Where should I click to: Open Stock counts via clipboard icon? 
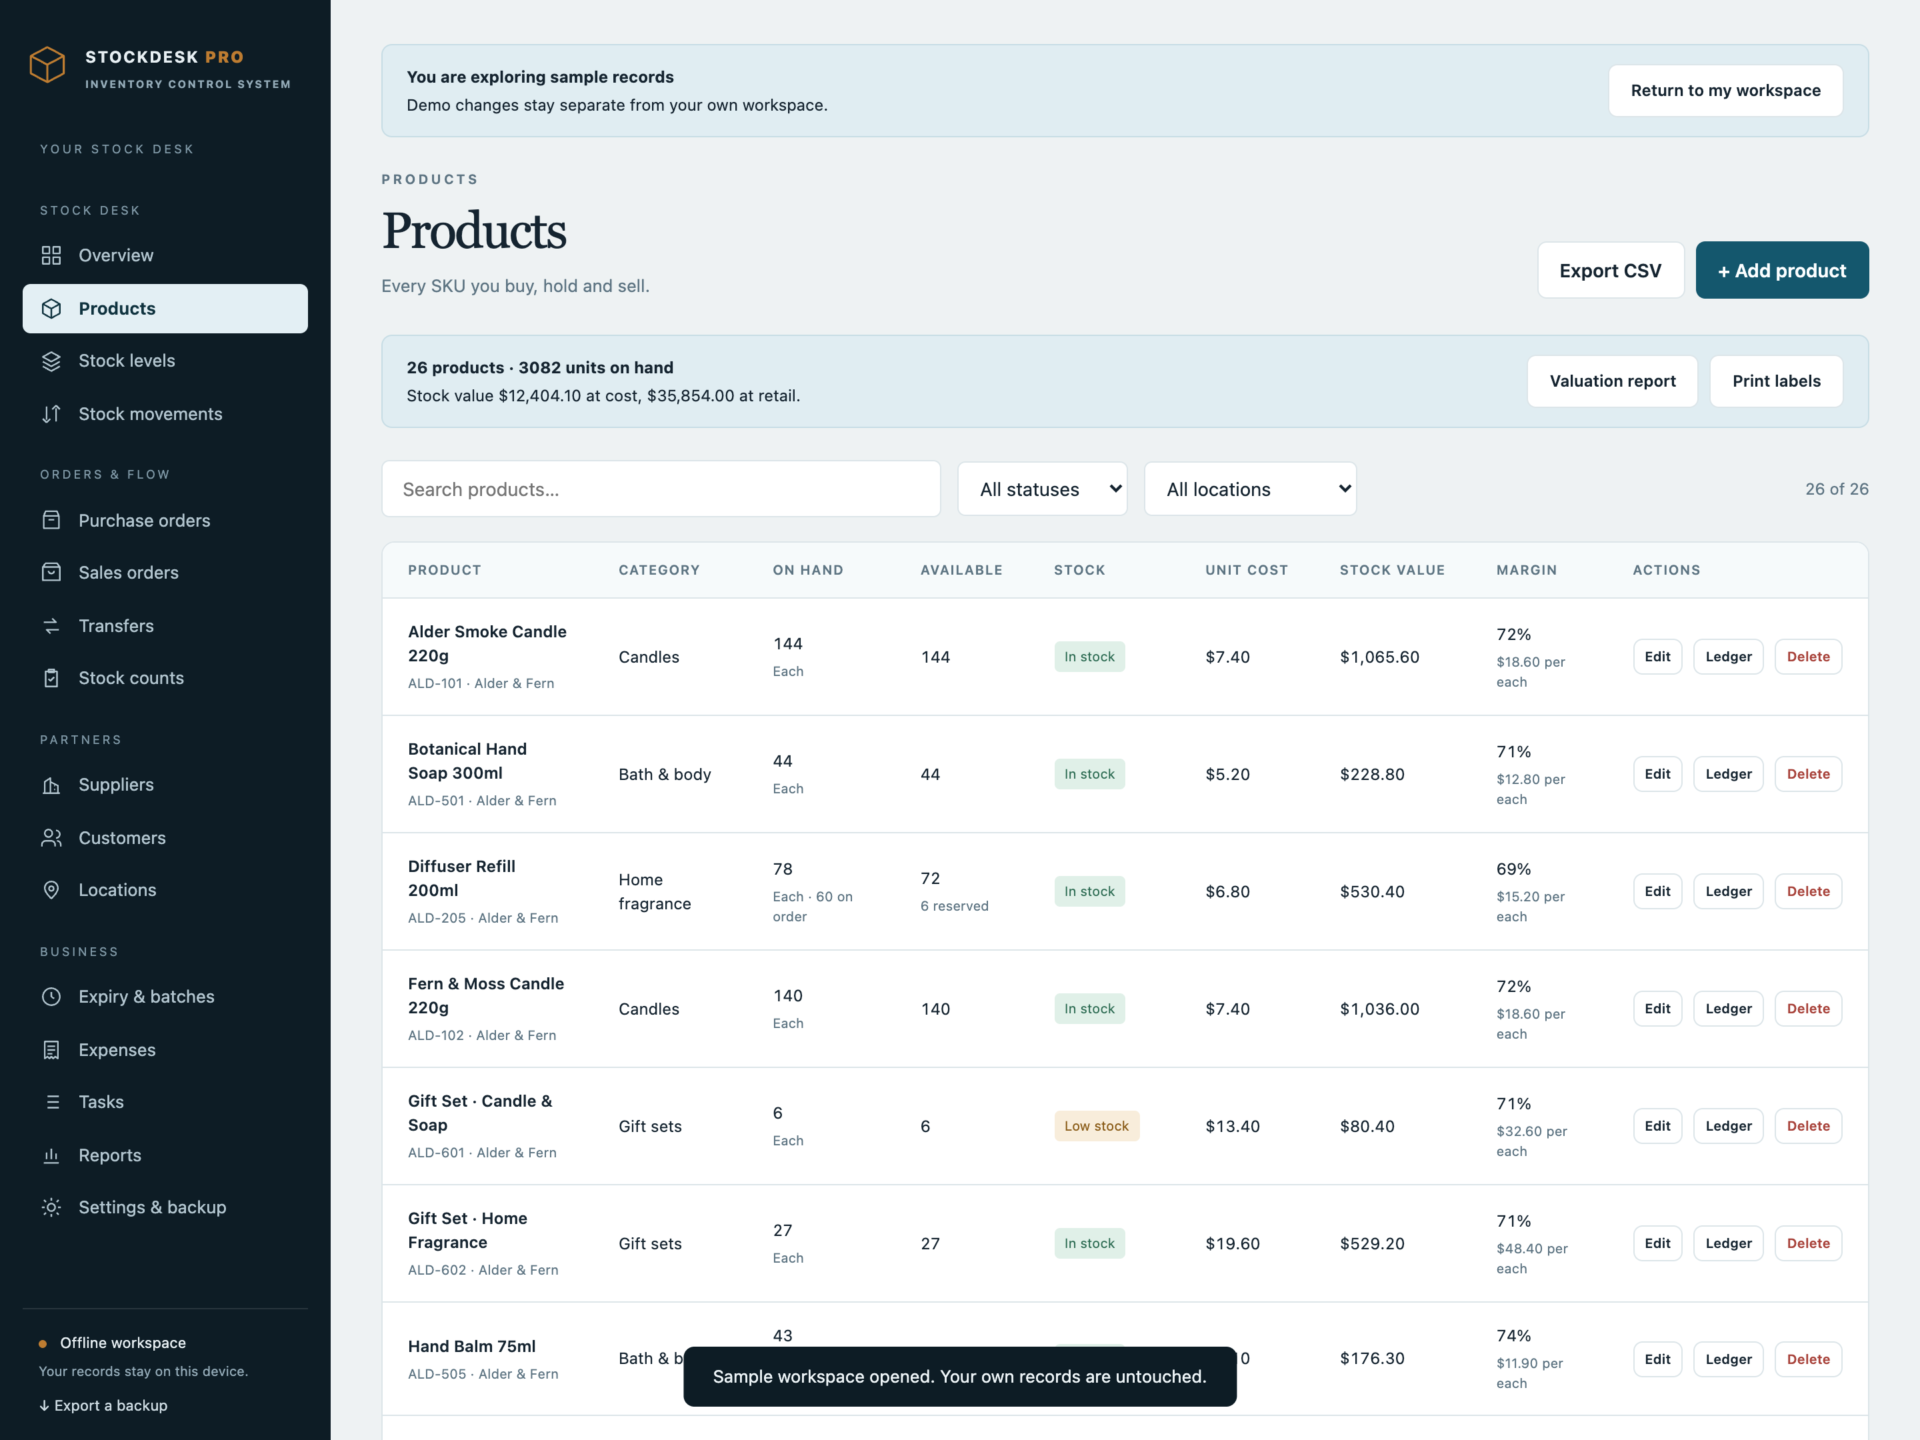[51, 678]
